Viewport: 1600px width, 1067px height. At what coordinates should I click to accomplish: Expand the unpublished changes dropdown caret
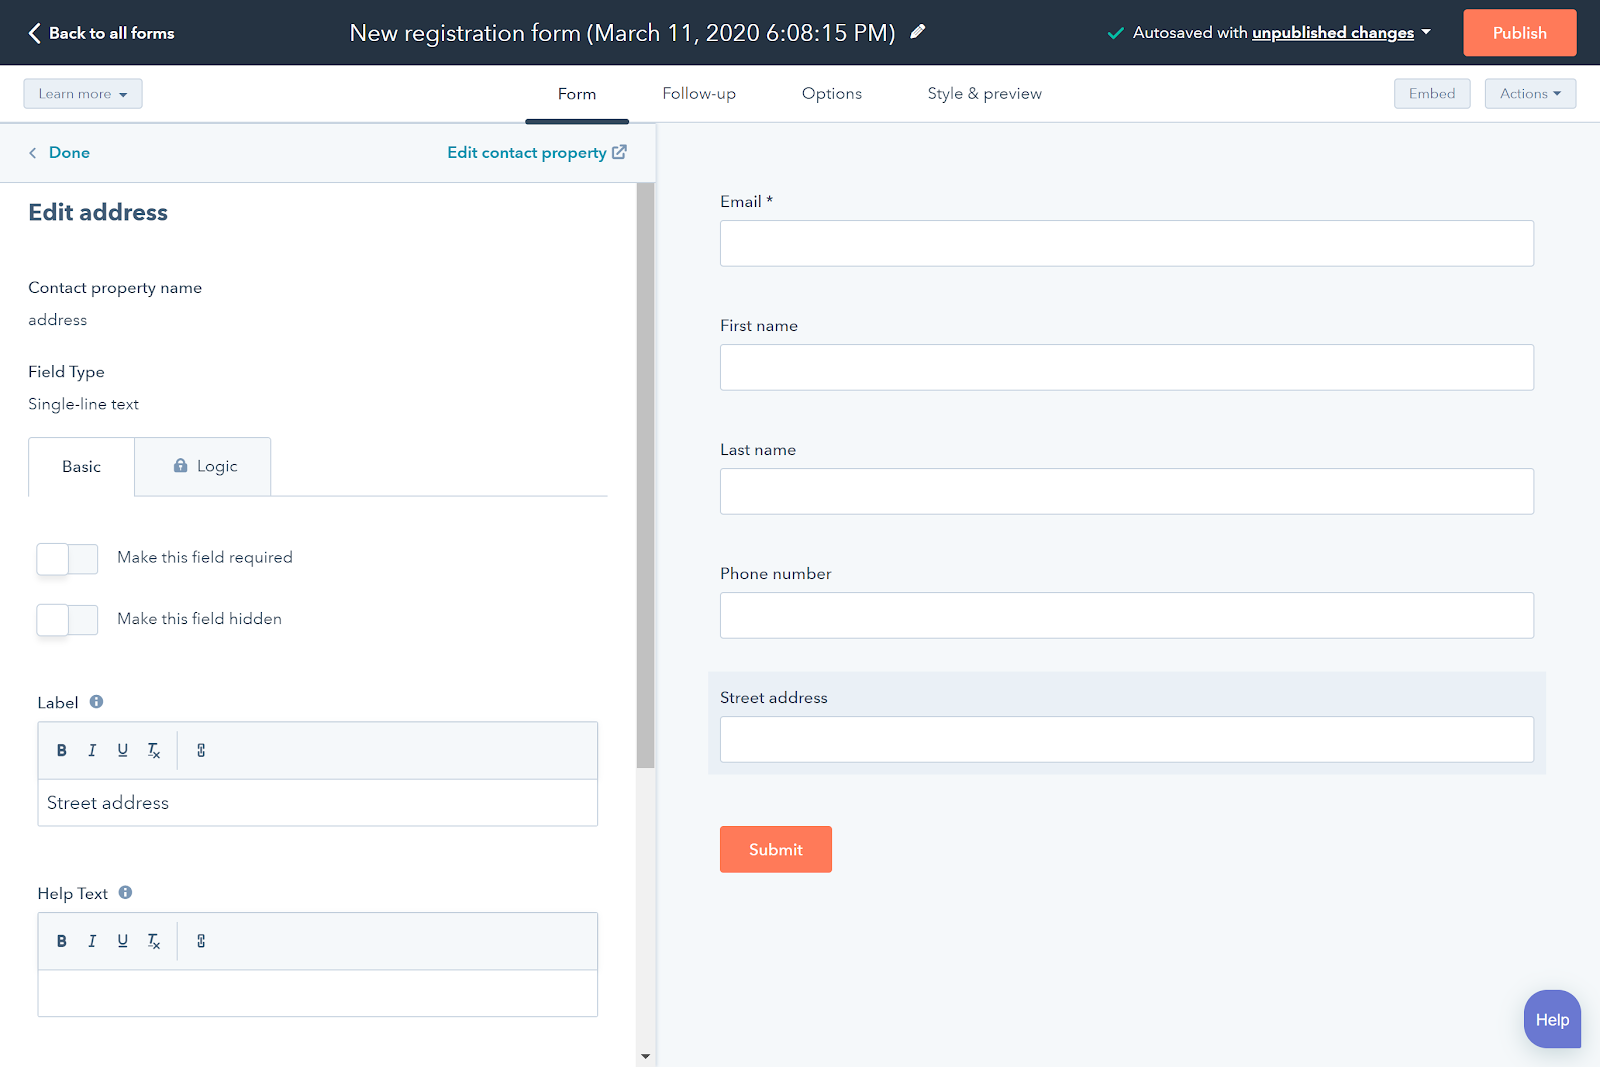click(1426, 32)
